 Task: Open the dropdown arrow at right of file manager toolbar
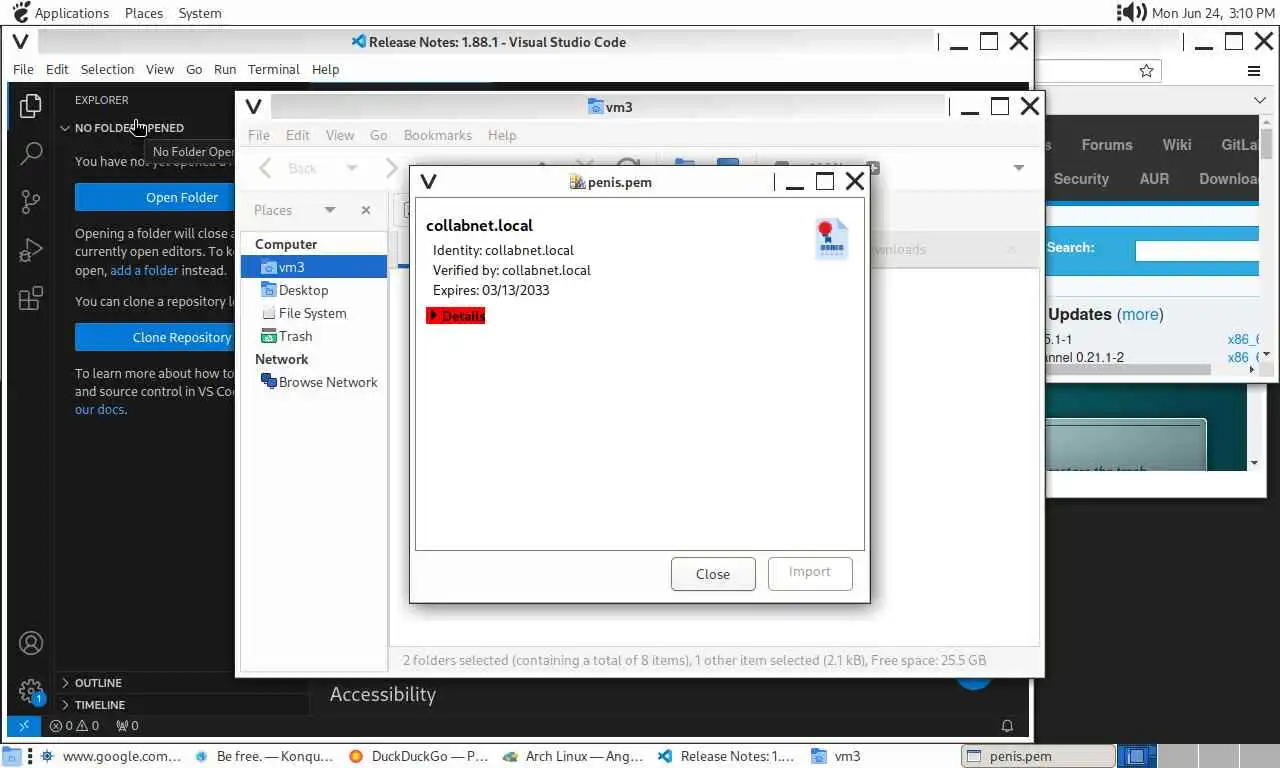[1019, 168]
